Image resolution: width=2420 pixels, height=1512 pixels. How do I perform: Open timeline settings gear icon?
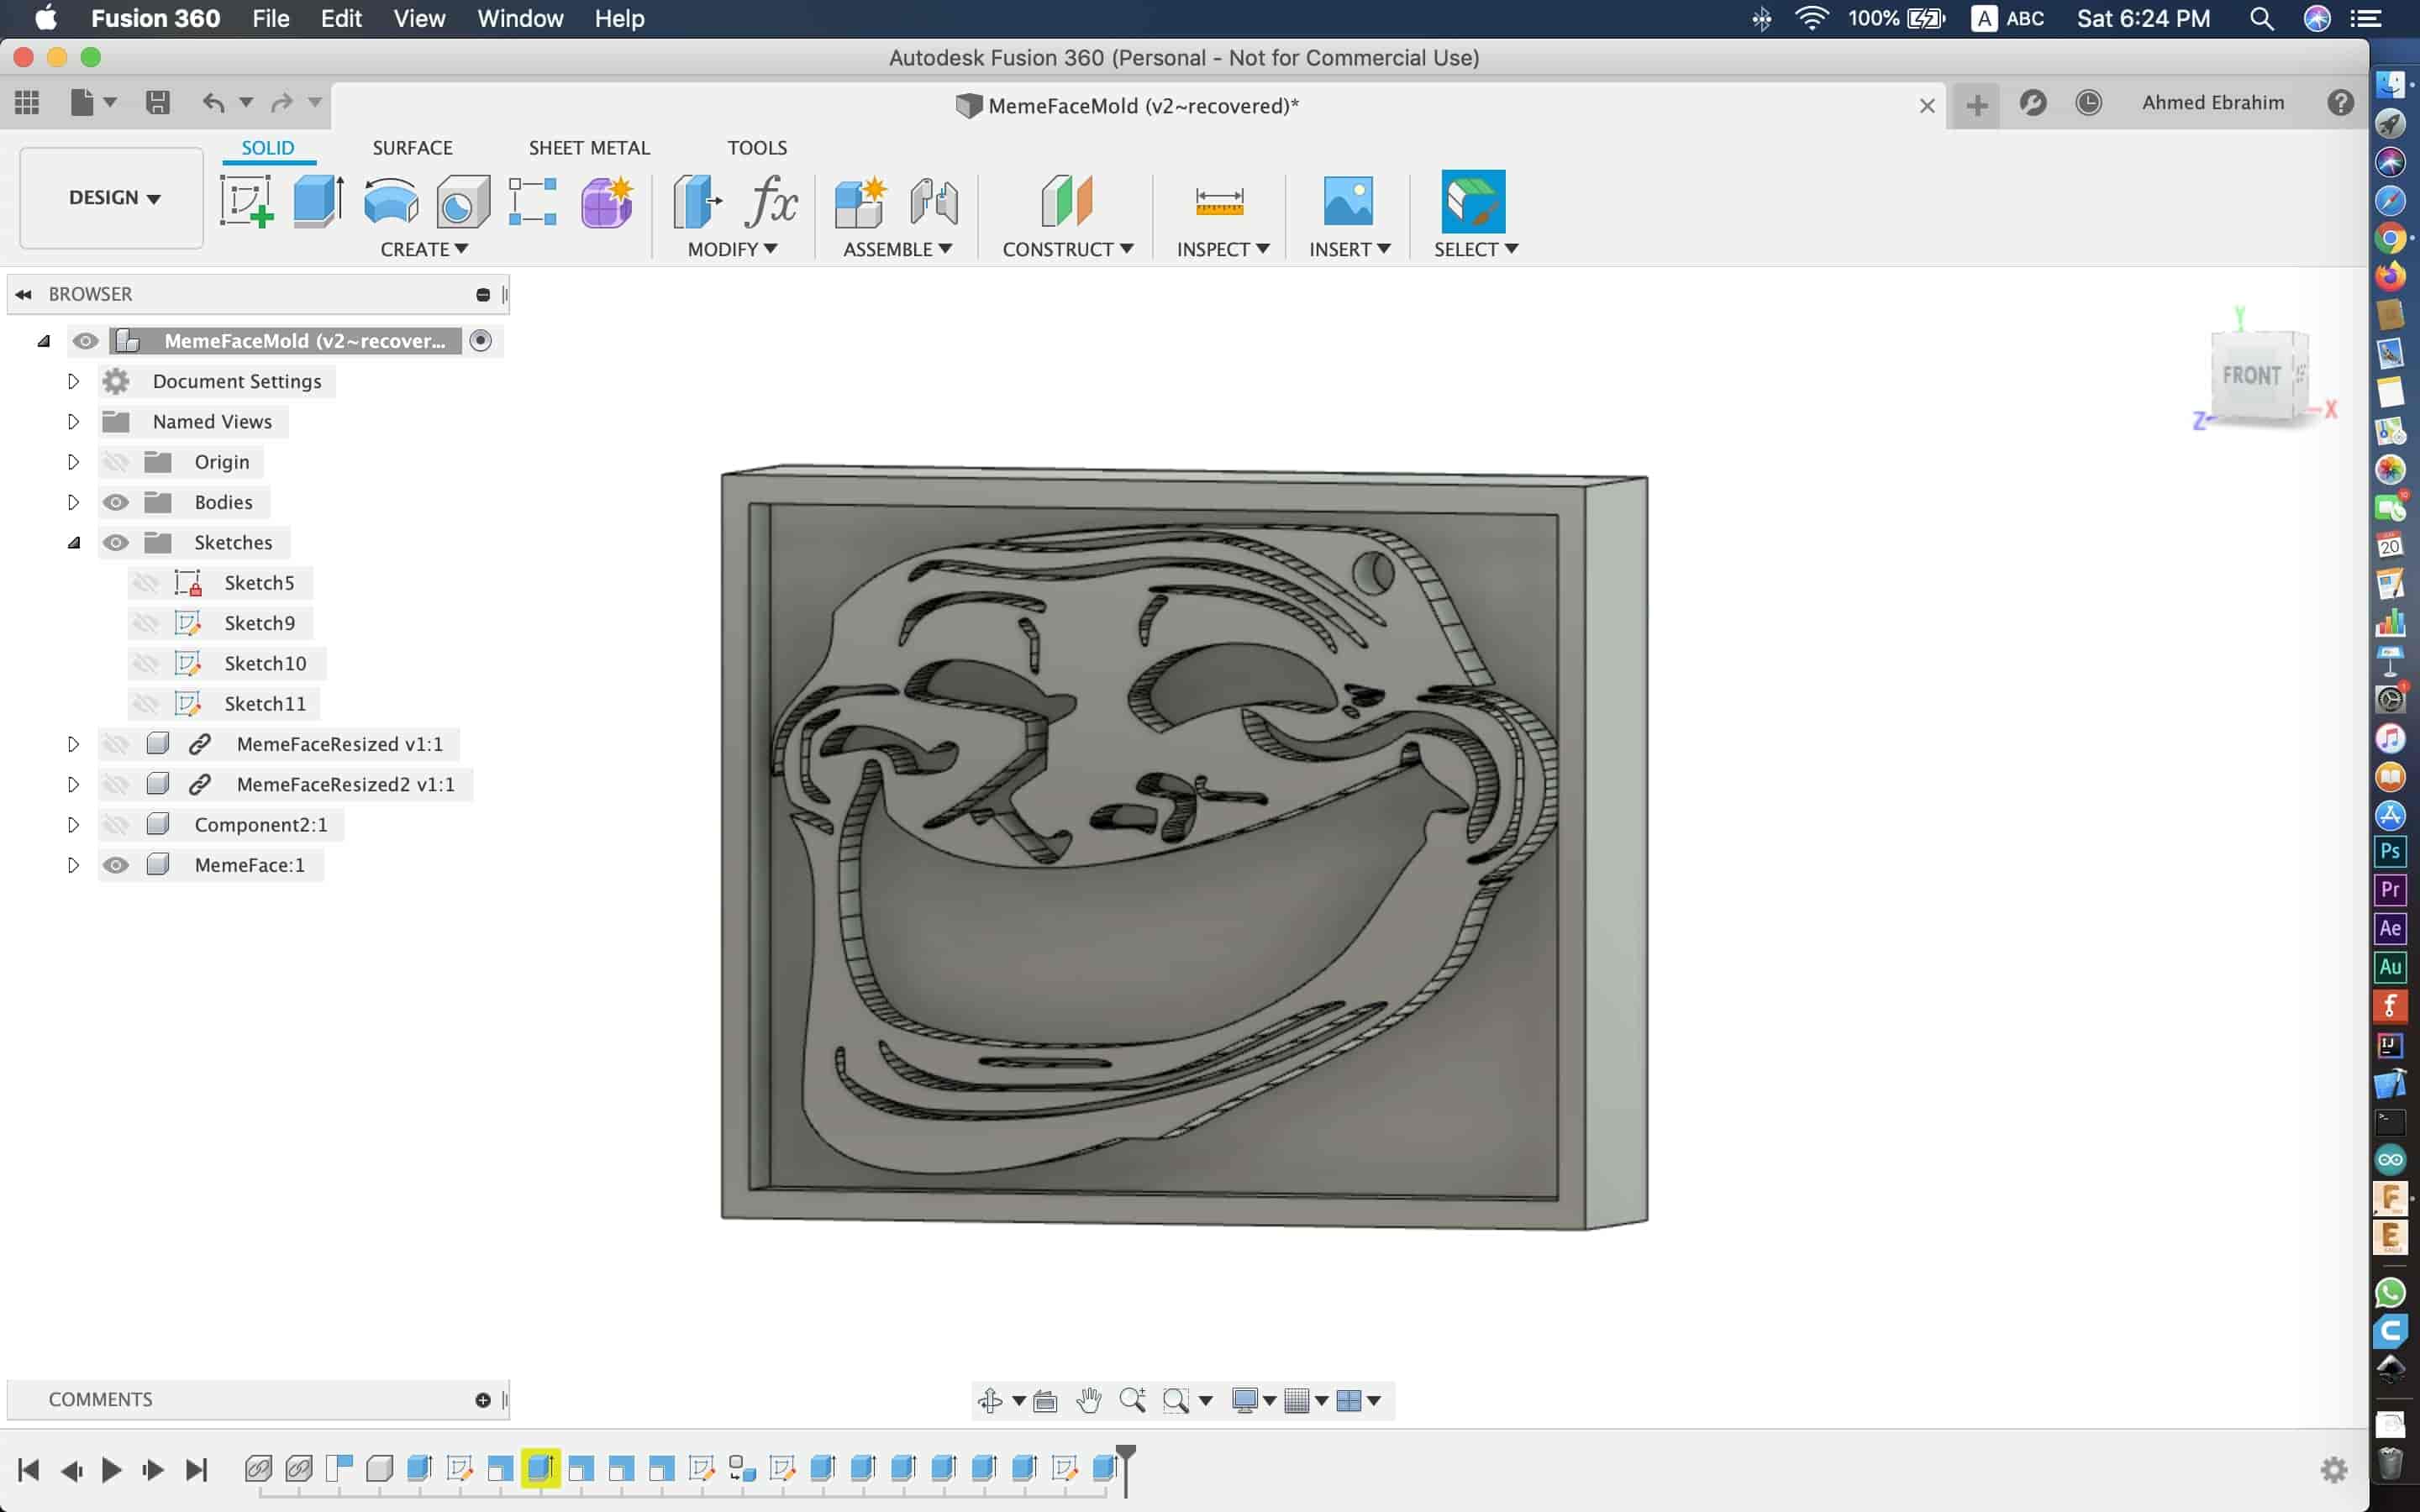point(2333,1469)
